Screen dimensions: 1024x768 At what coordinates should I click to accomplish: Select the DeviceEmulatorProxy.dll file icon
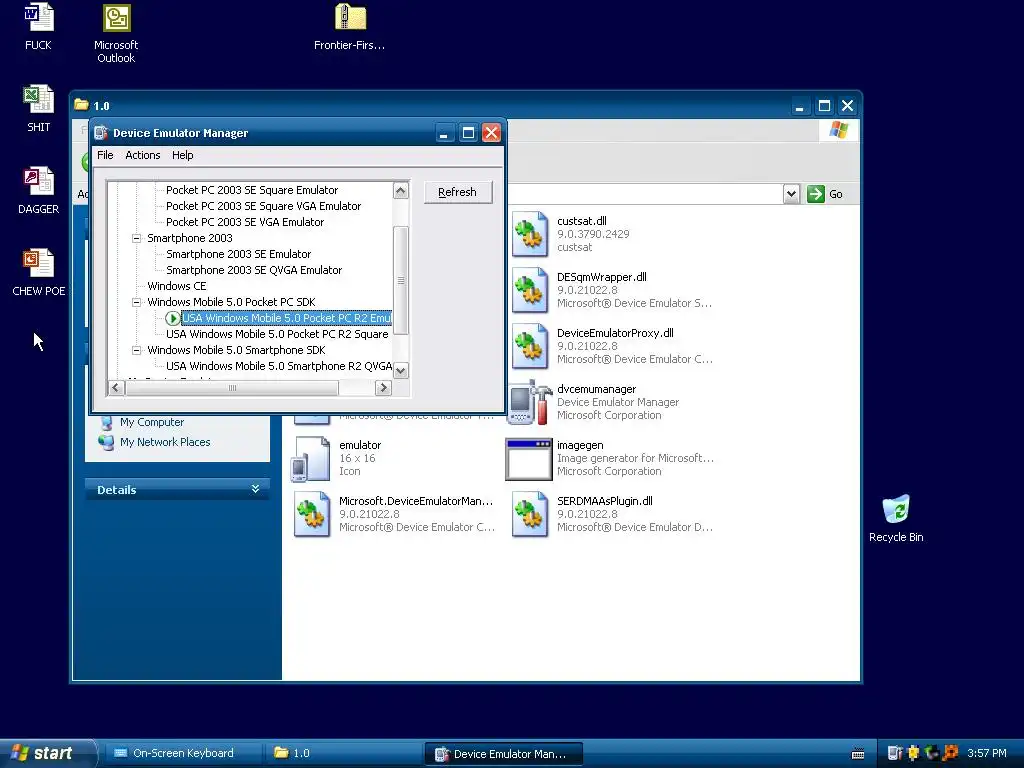[x=530, y=346]
